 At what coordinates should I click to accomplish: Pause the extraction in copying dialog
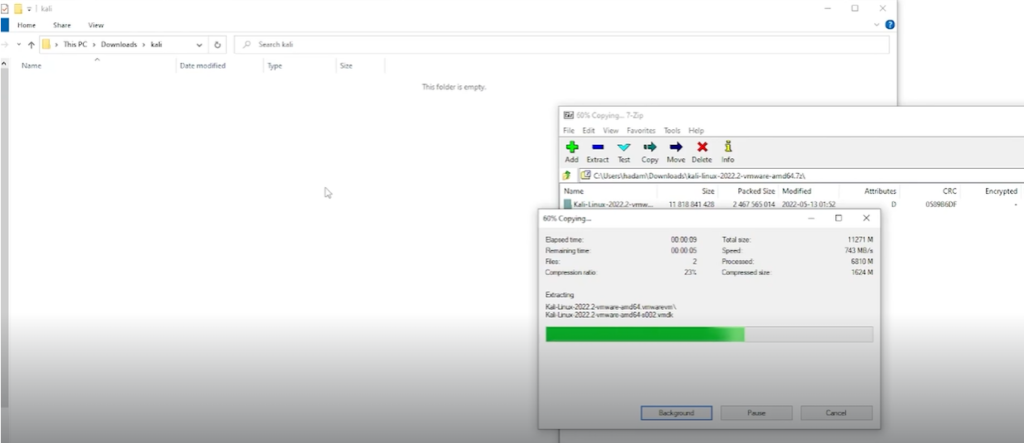pyautogui.click(x=756, y=413)
